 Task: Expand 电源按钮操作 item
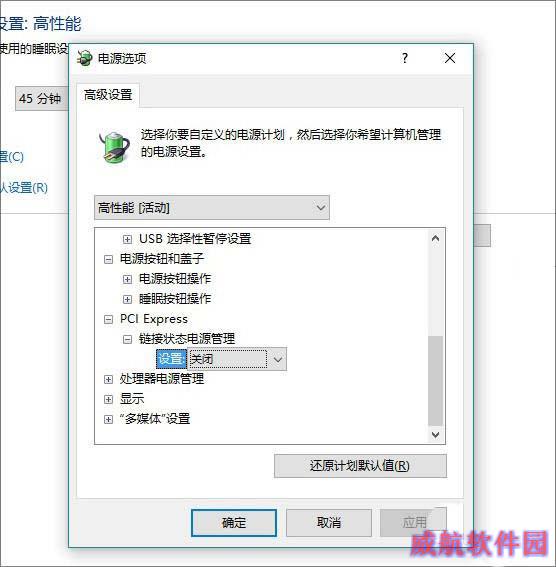[x=127, y=279]
